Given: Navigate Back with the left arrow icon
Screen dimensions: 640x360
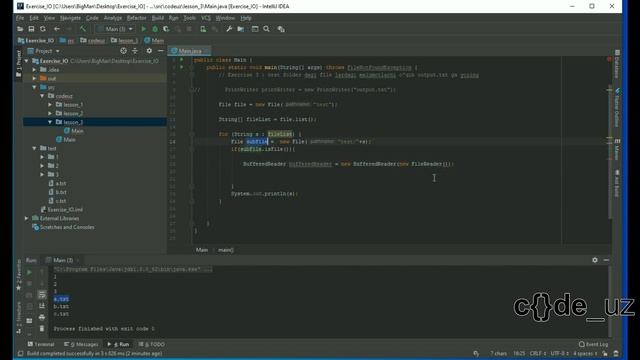Looking at the screenshot, I should pyautogui.click(x=57, y=29).
